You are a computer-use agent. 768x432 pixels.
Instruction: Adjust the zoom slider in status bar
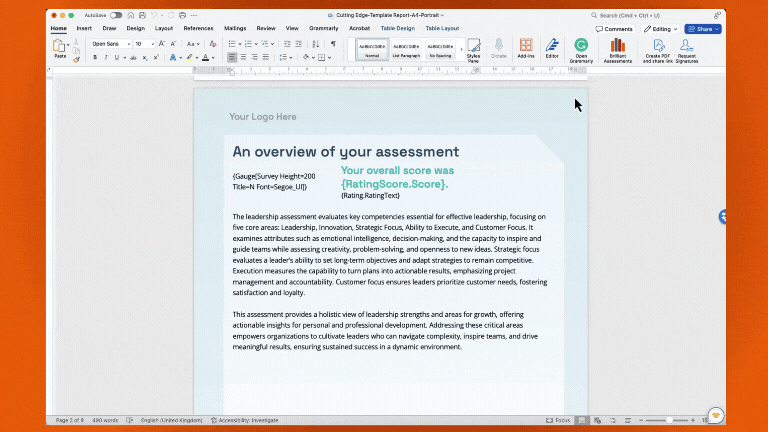pos(669,420)
